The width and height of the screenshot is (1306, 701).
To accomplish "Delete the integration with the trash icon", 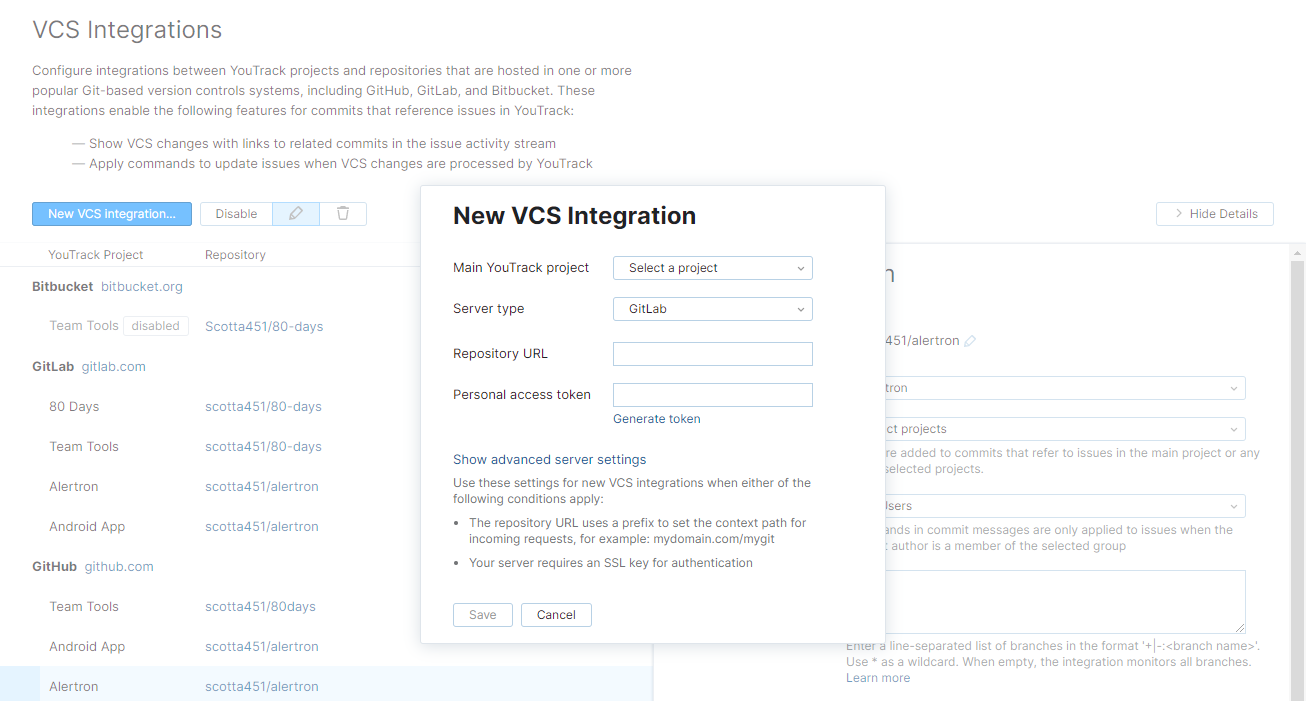I will click(x=343, y=213).
